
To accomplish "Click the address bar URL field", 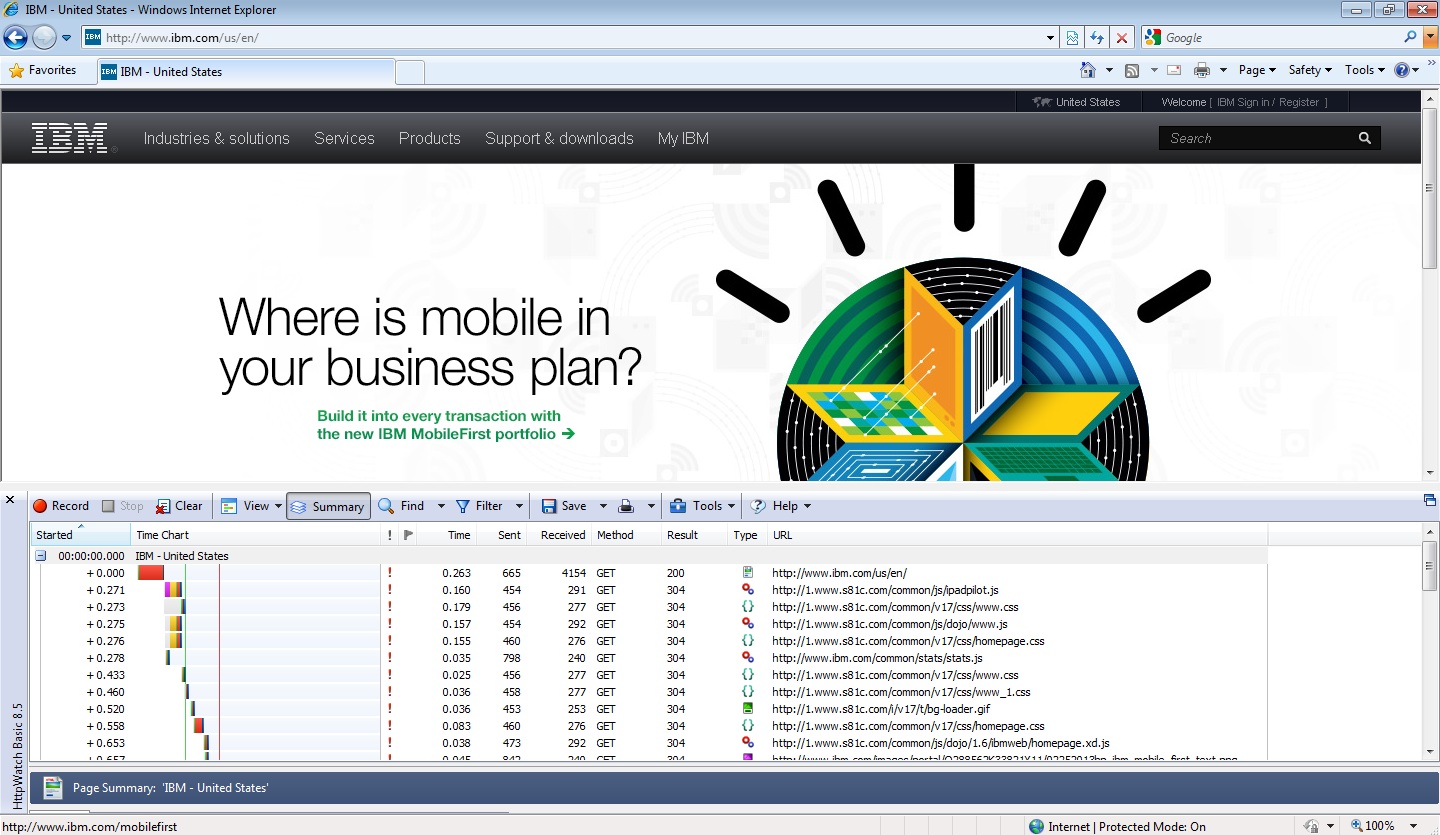I will click(570, 38).
